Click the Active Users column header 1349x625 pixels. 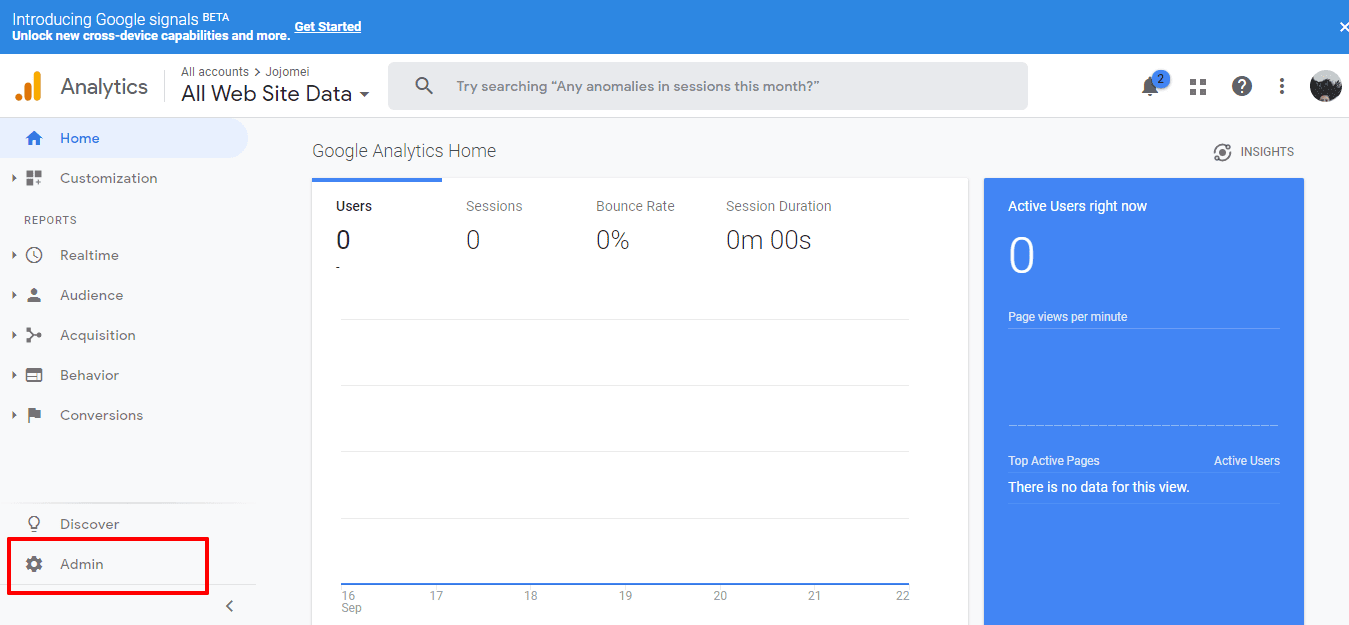tap(1246, 461)
